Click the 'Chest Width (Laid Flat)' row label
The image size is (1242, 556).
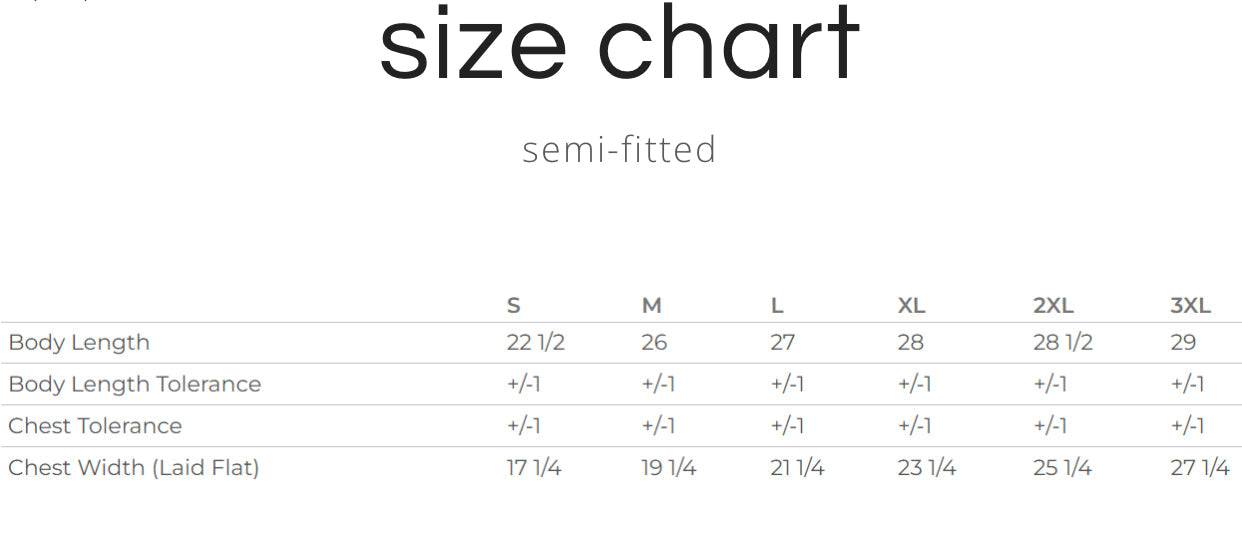point(133,468)
